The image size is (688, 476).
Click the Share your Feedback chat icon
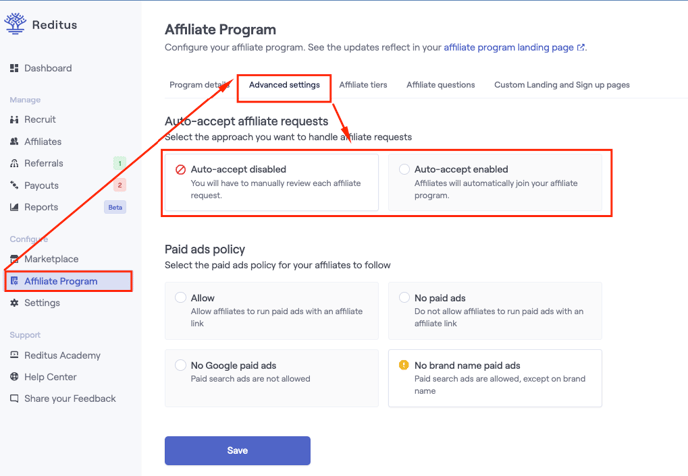(x=14, y=398)
